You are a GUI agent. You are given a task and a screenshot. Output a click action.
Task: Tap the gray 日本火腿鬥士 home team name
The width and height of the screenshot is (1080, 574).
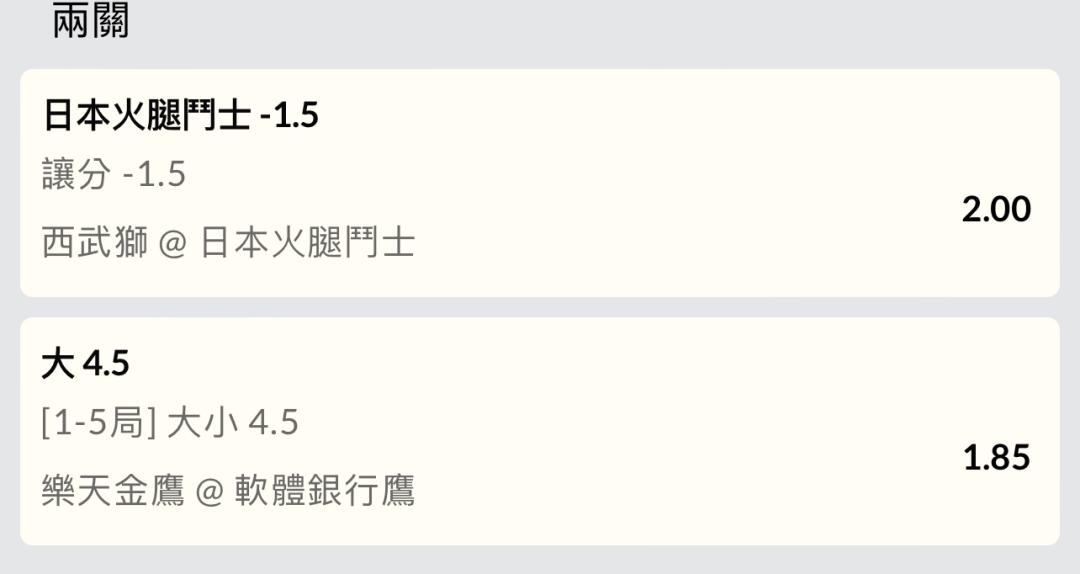point(307,243)
